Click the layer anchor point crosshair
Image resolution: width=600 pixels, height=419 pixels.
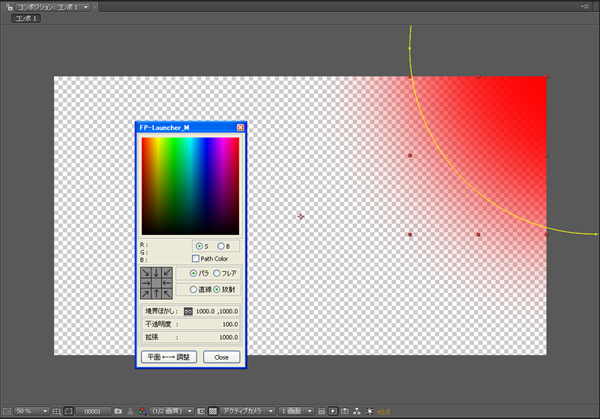click(301, 217)
